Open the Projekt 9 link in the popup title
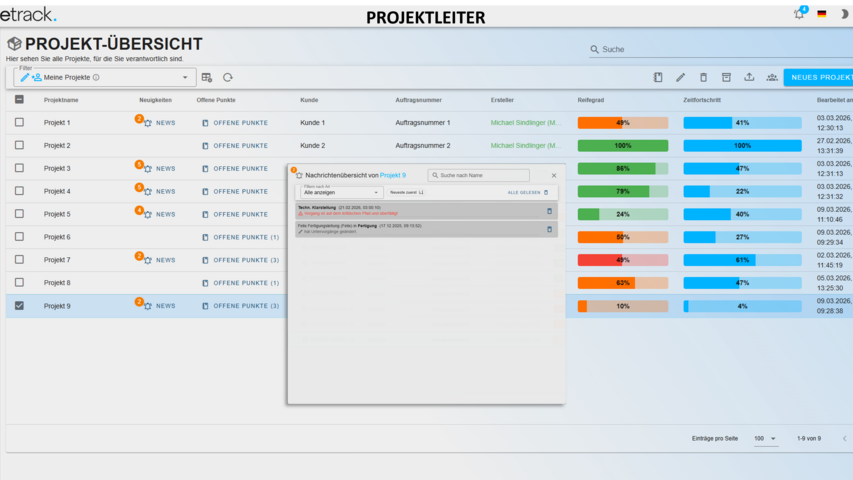Screen dimensions: 853x480 click(393, 175)
